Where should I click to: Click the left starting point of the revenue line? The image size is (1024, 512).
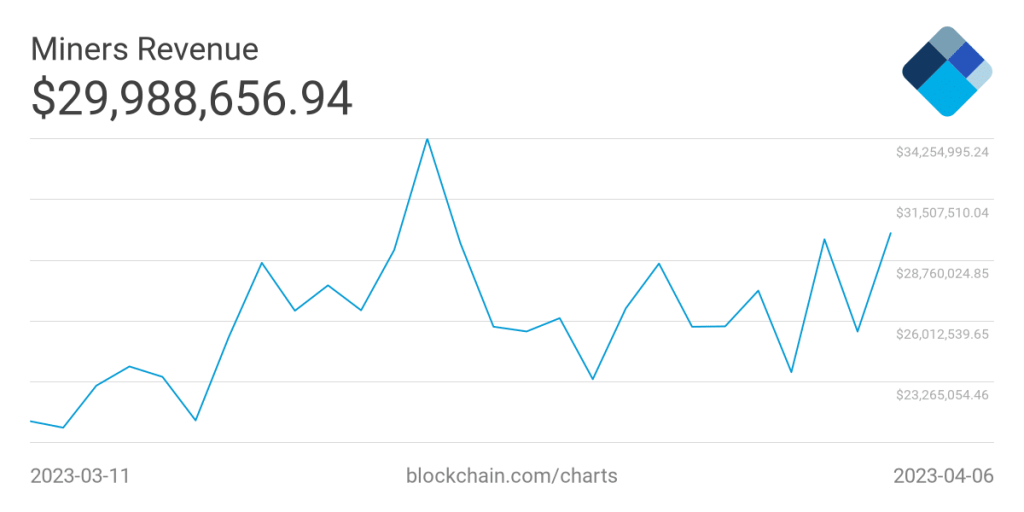[x=32, y=421]
